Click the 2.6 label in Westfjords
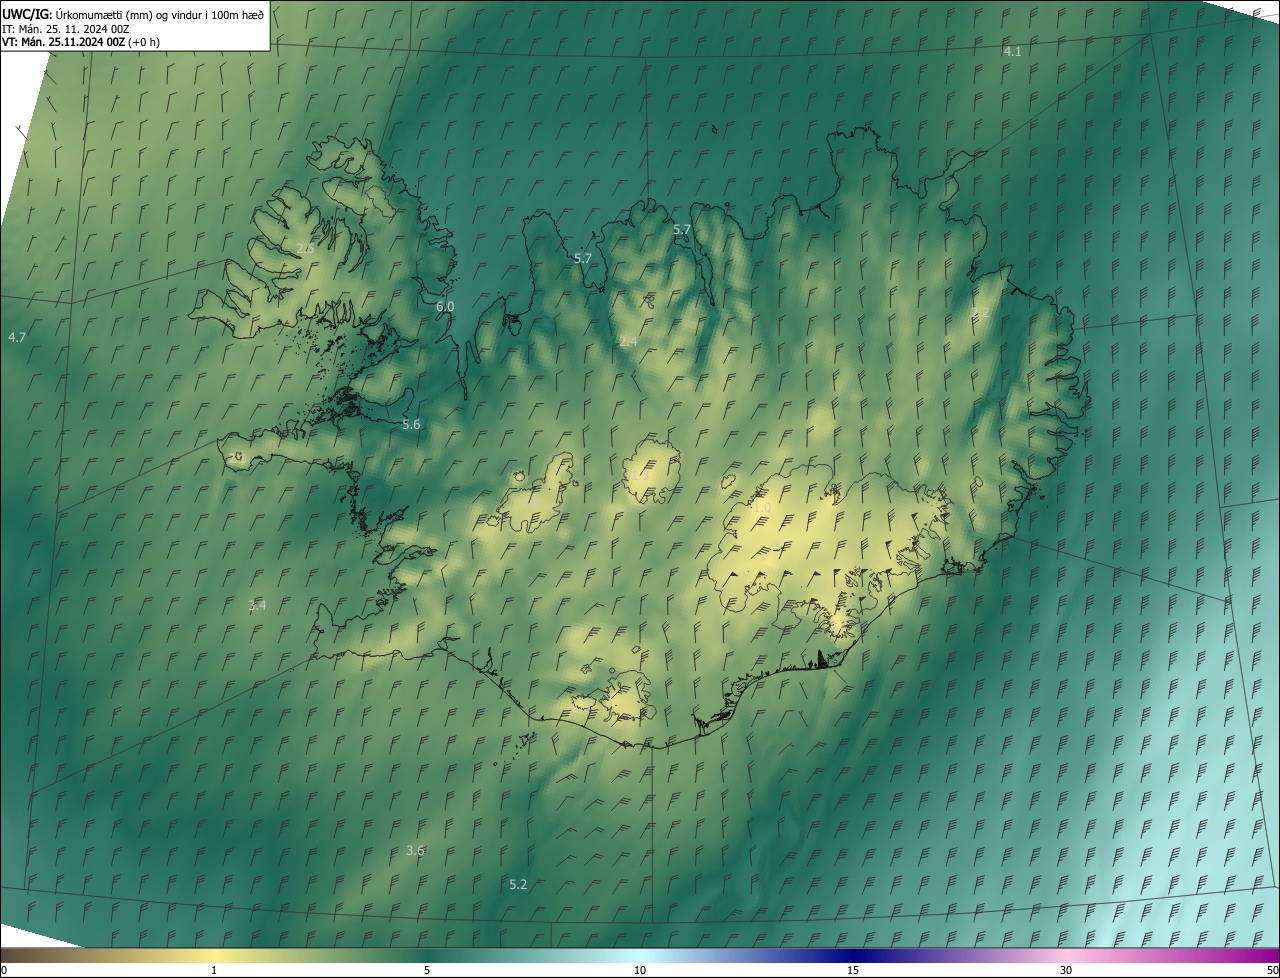This screenshot has height=978, width=1280. pos(306,248)
